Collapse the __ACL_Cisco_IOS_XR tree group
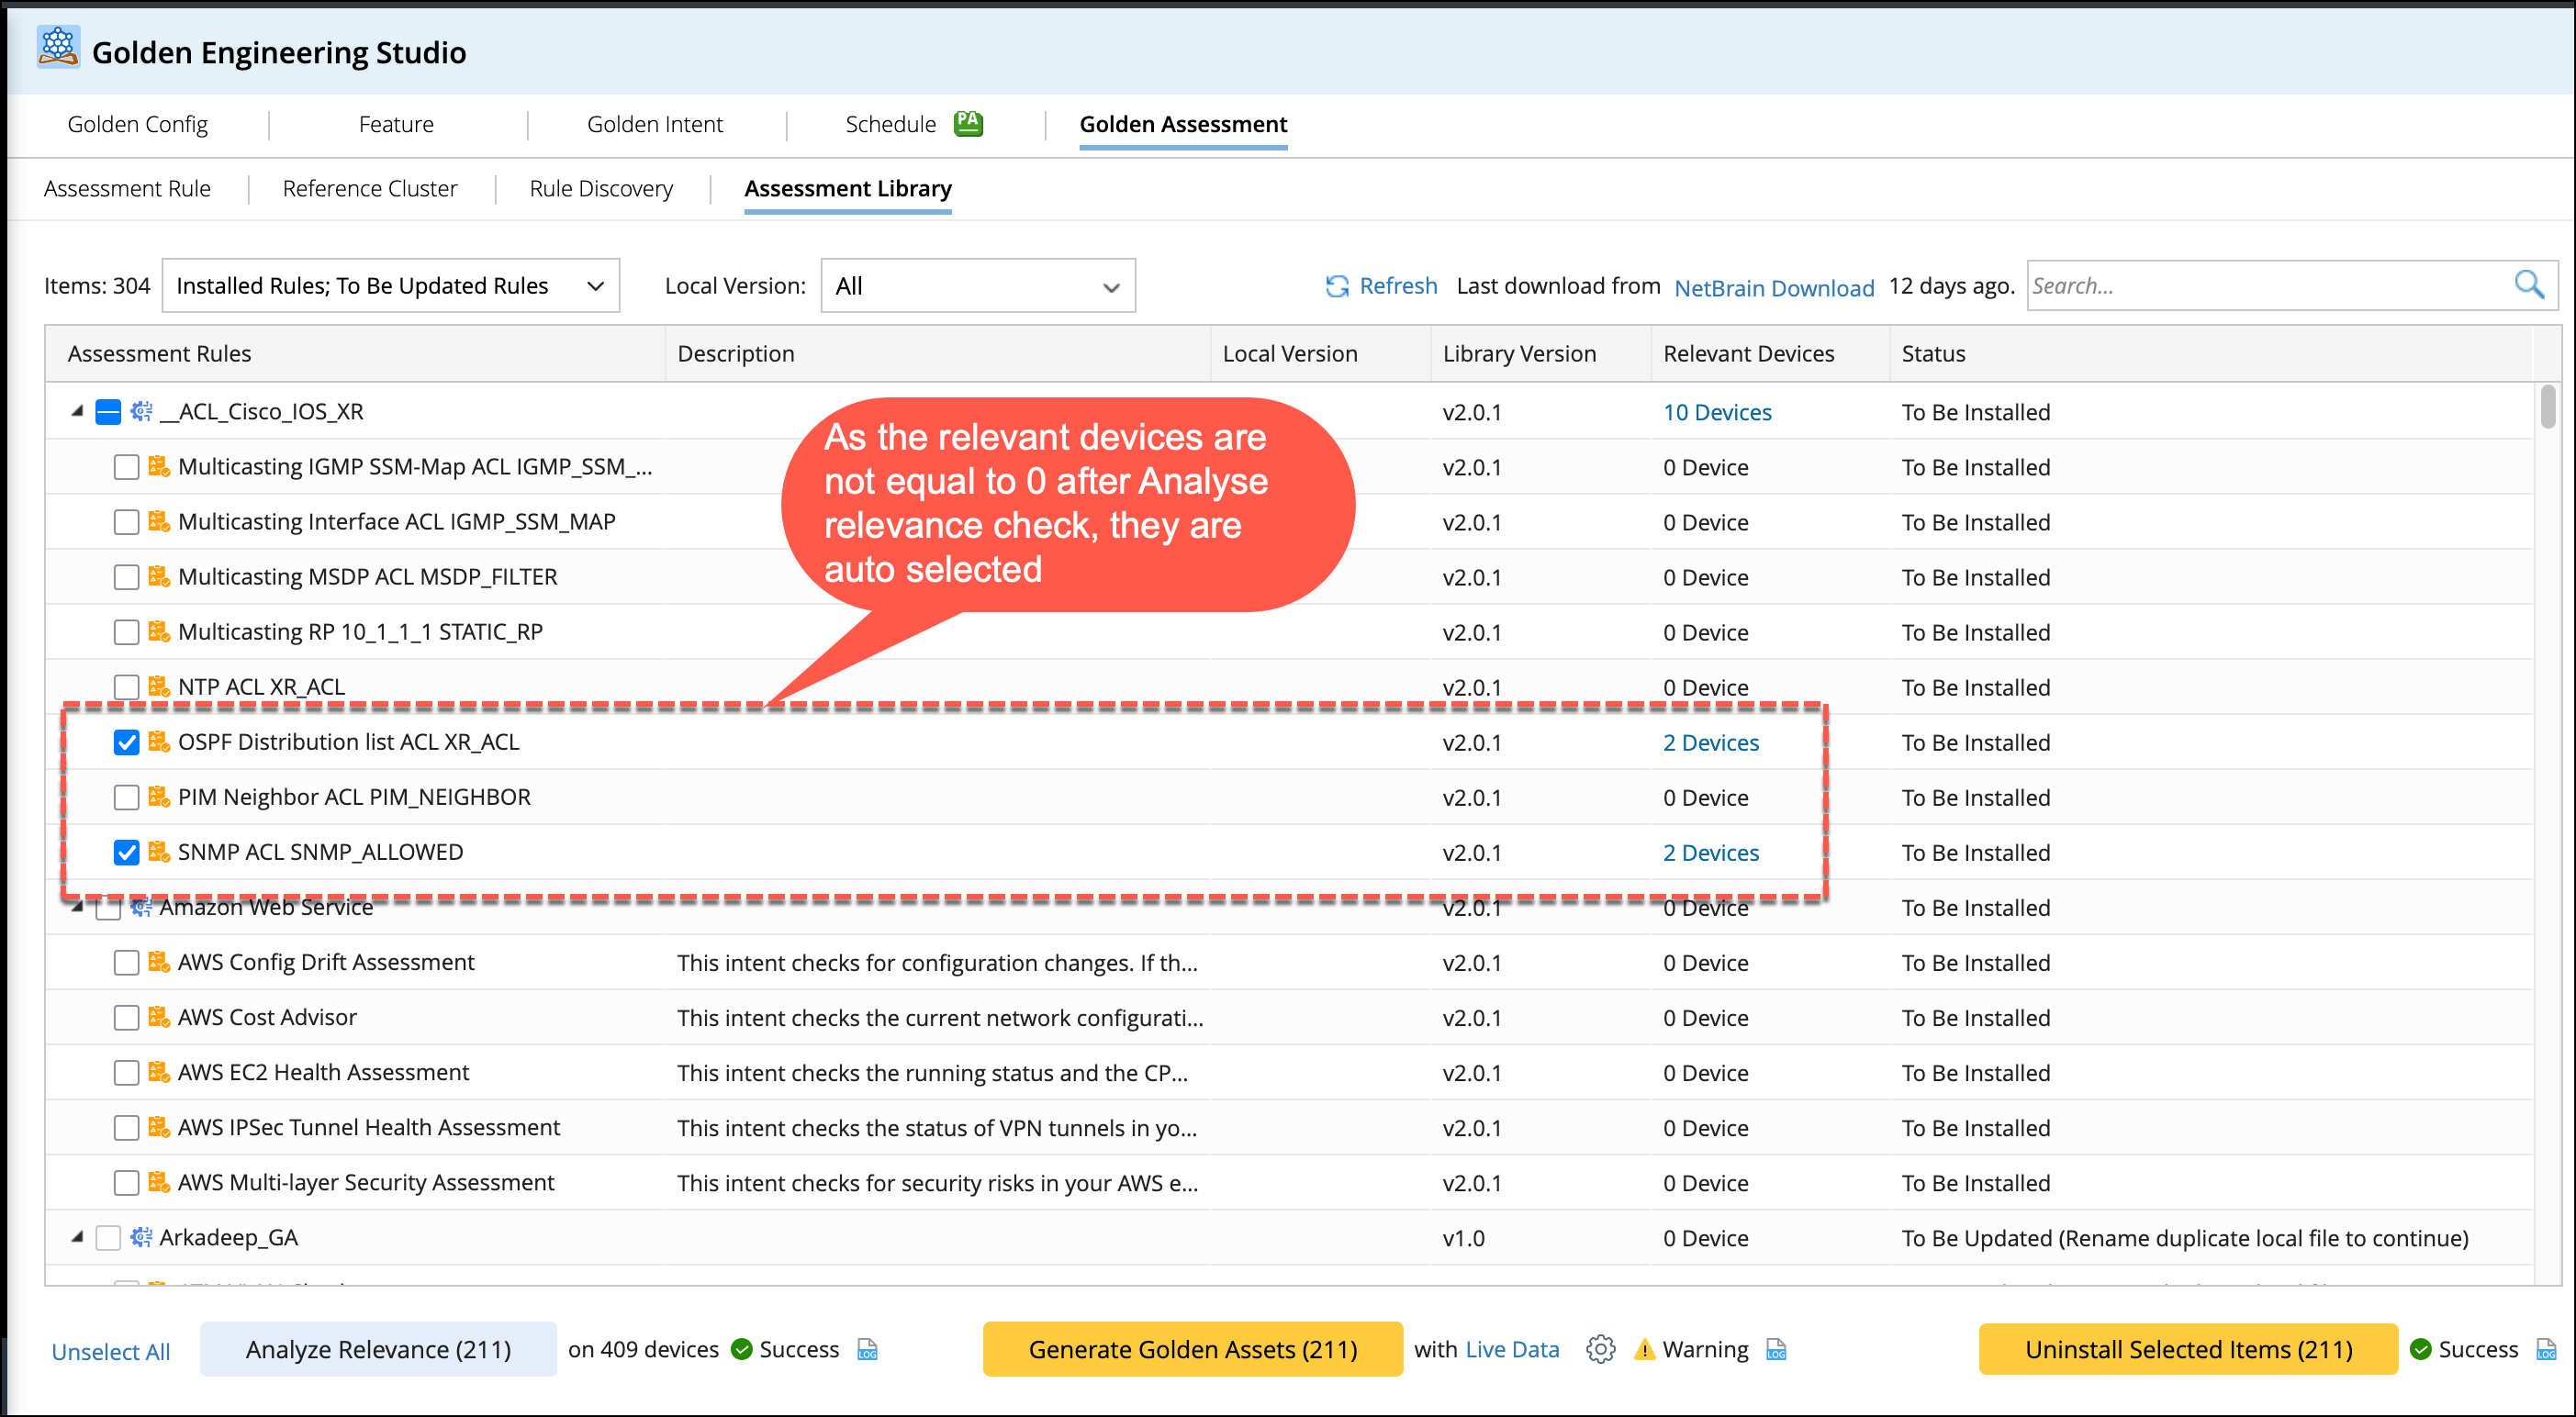The width and height of the screenshot is (2576, 1417). coord(77,411)
